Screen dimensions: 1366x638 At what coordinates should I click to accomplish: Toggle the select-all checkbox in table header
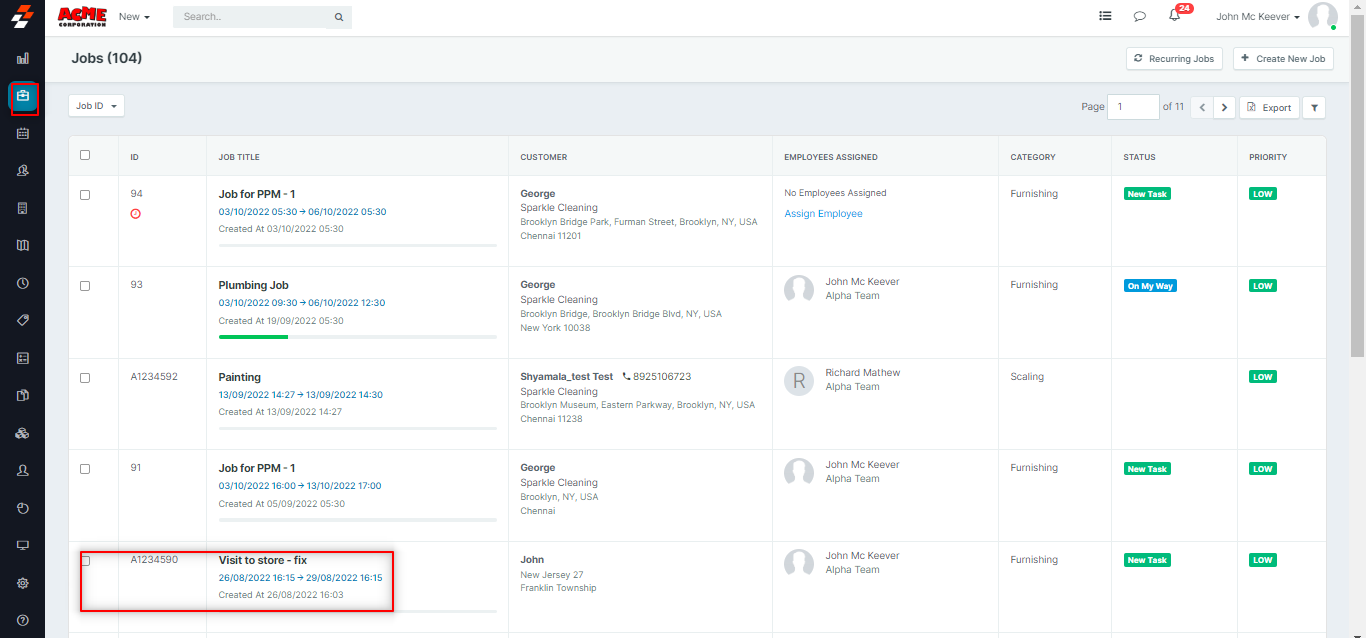coord(85,155)
